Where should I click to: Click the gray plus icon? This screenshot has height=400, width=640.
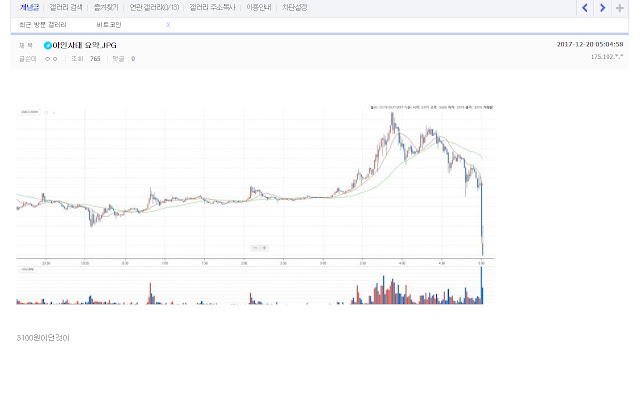(x=620, y=8)
